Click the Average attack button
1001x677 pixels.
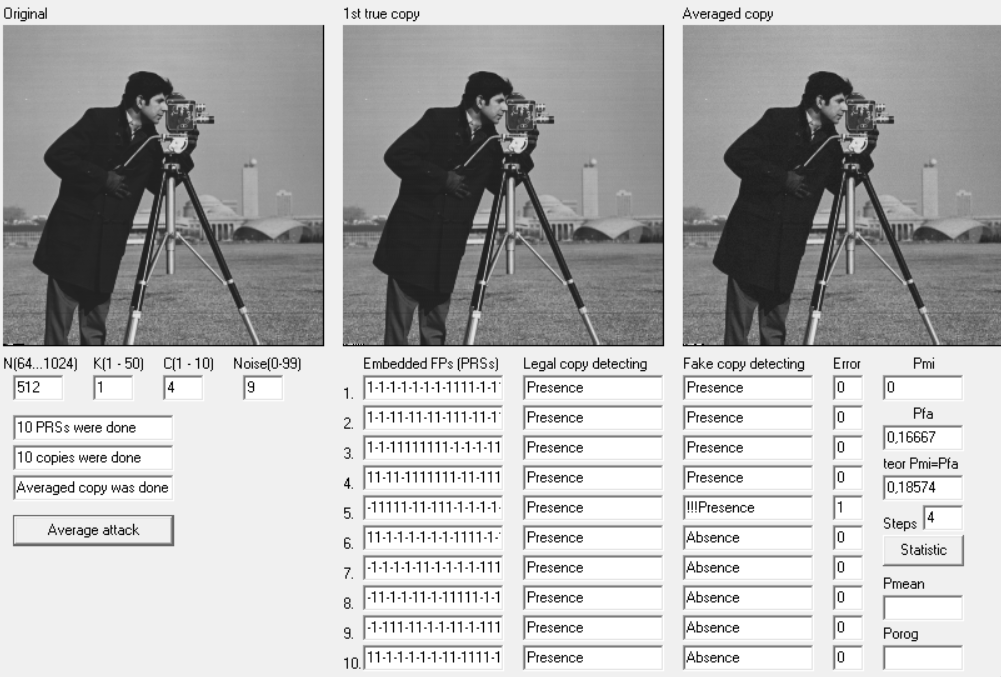click(x=93, y=530)
